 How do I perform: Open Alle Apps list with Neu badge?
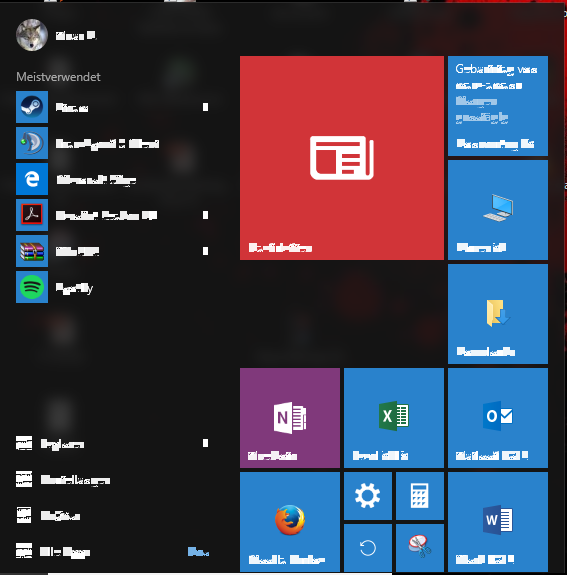pyautogui.click(x=112, y=552)
